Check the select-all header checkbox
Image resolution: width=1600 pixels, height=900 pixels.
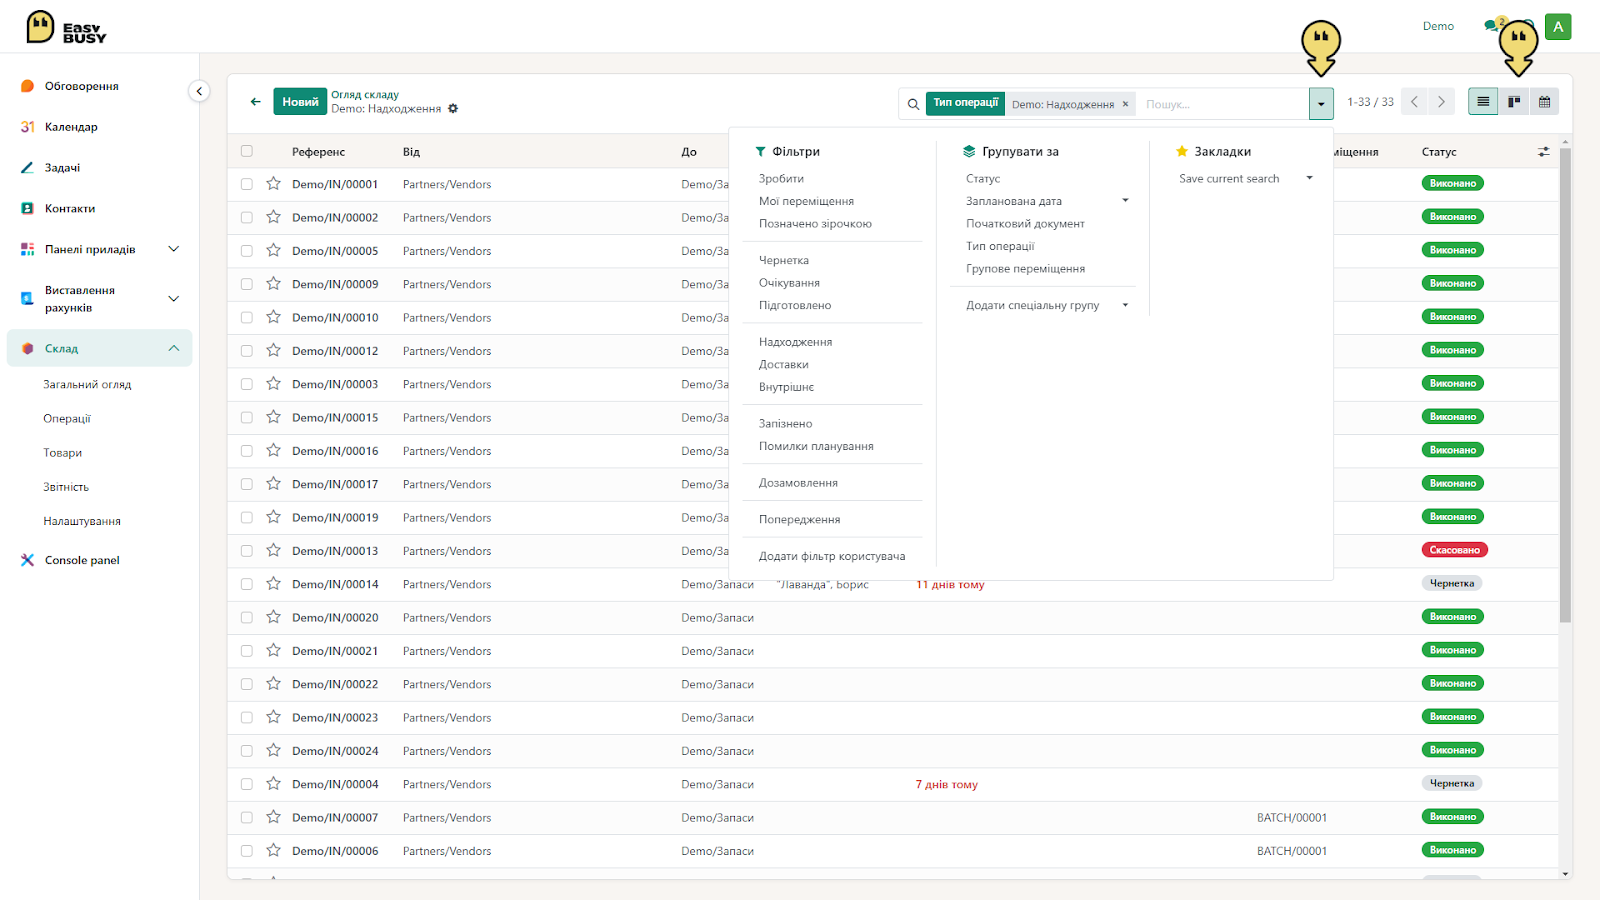[247, 152]
